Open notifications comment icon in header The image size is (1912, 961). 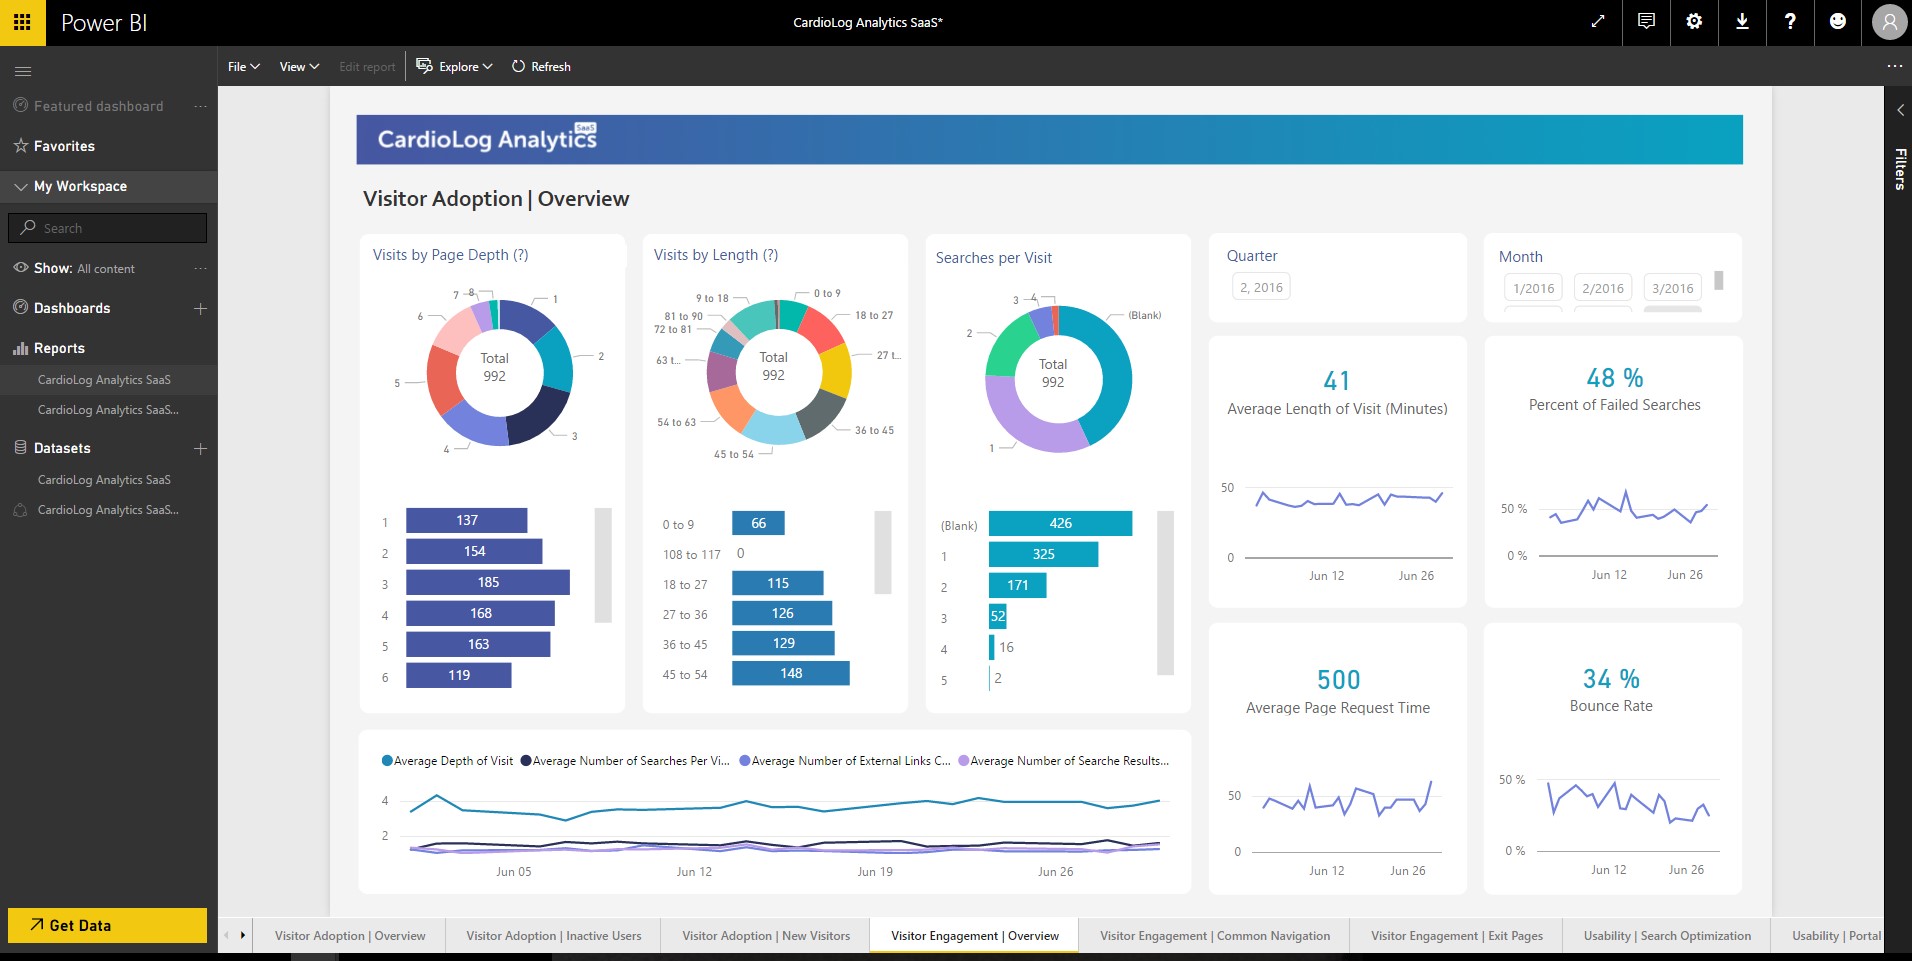1646,21
